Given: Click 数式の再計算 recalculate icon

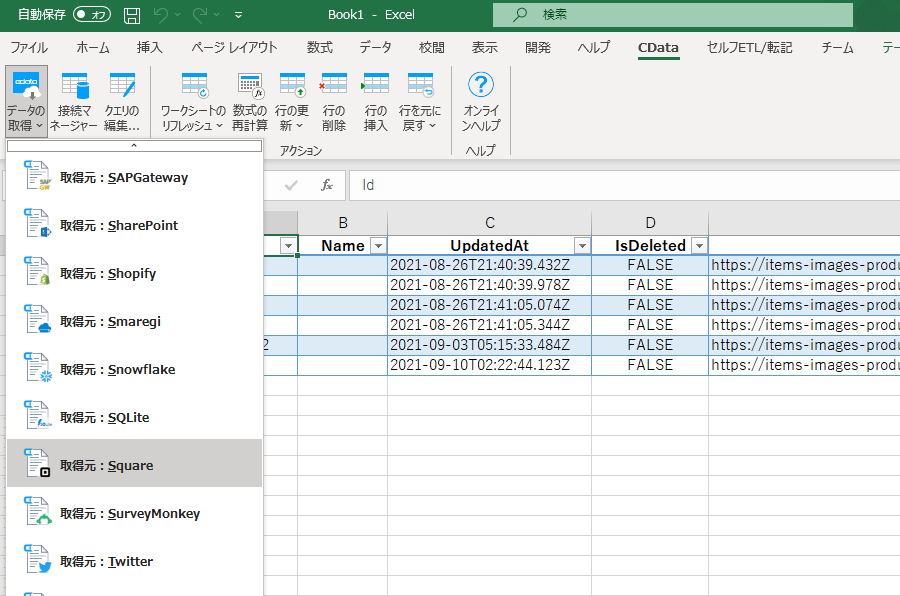Looking at the screenshot, I should pyautogui.click(x=250, y=86).
